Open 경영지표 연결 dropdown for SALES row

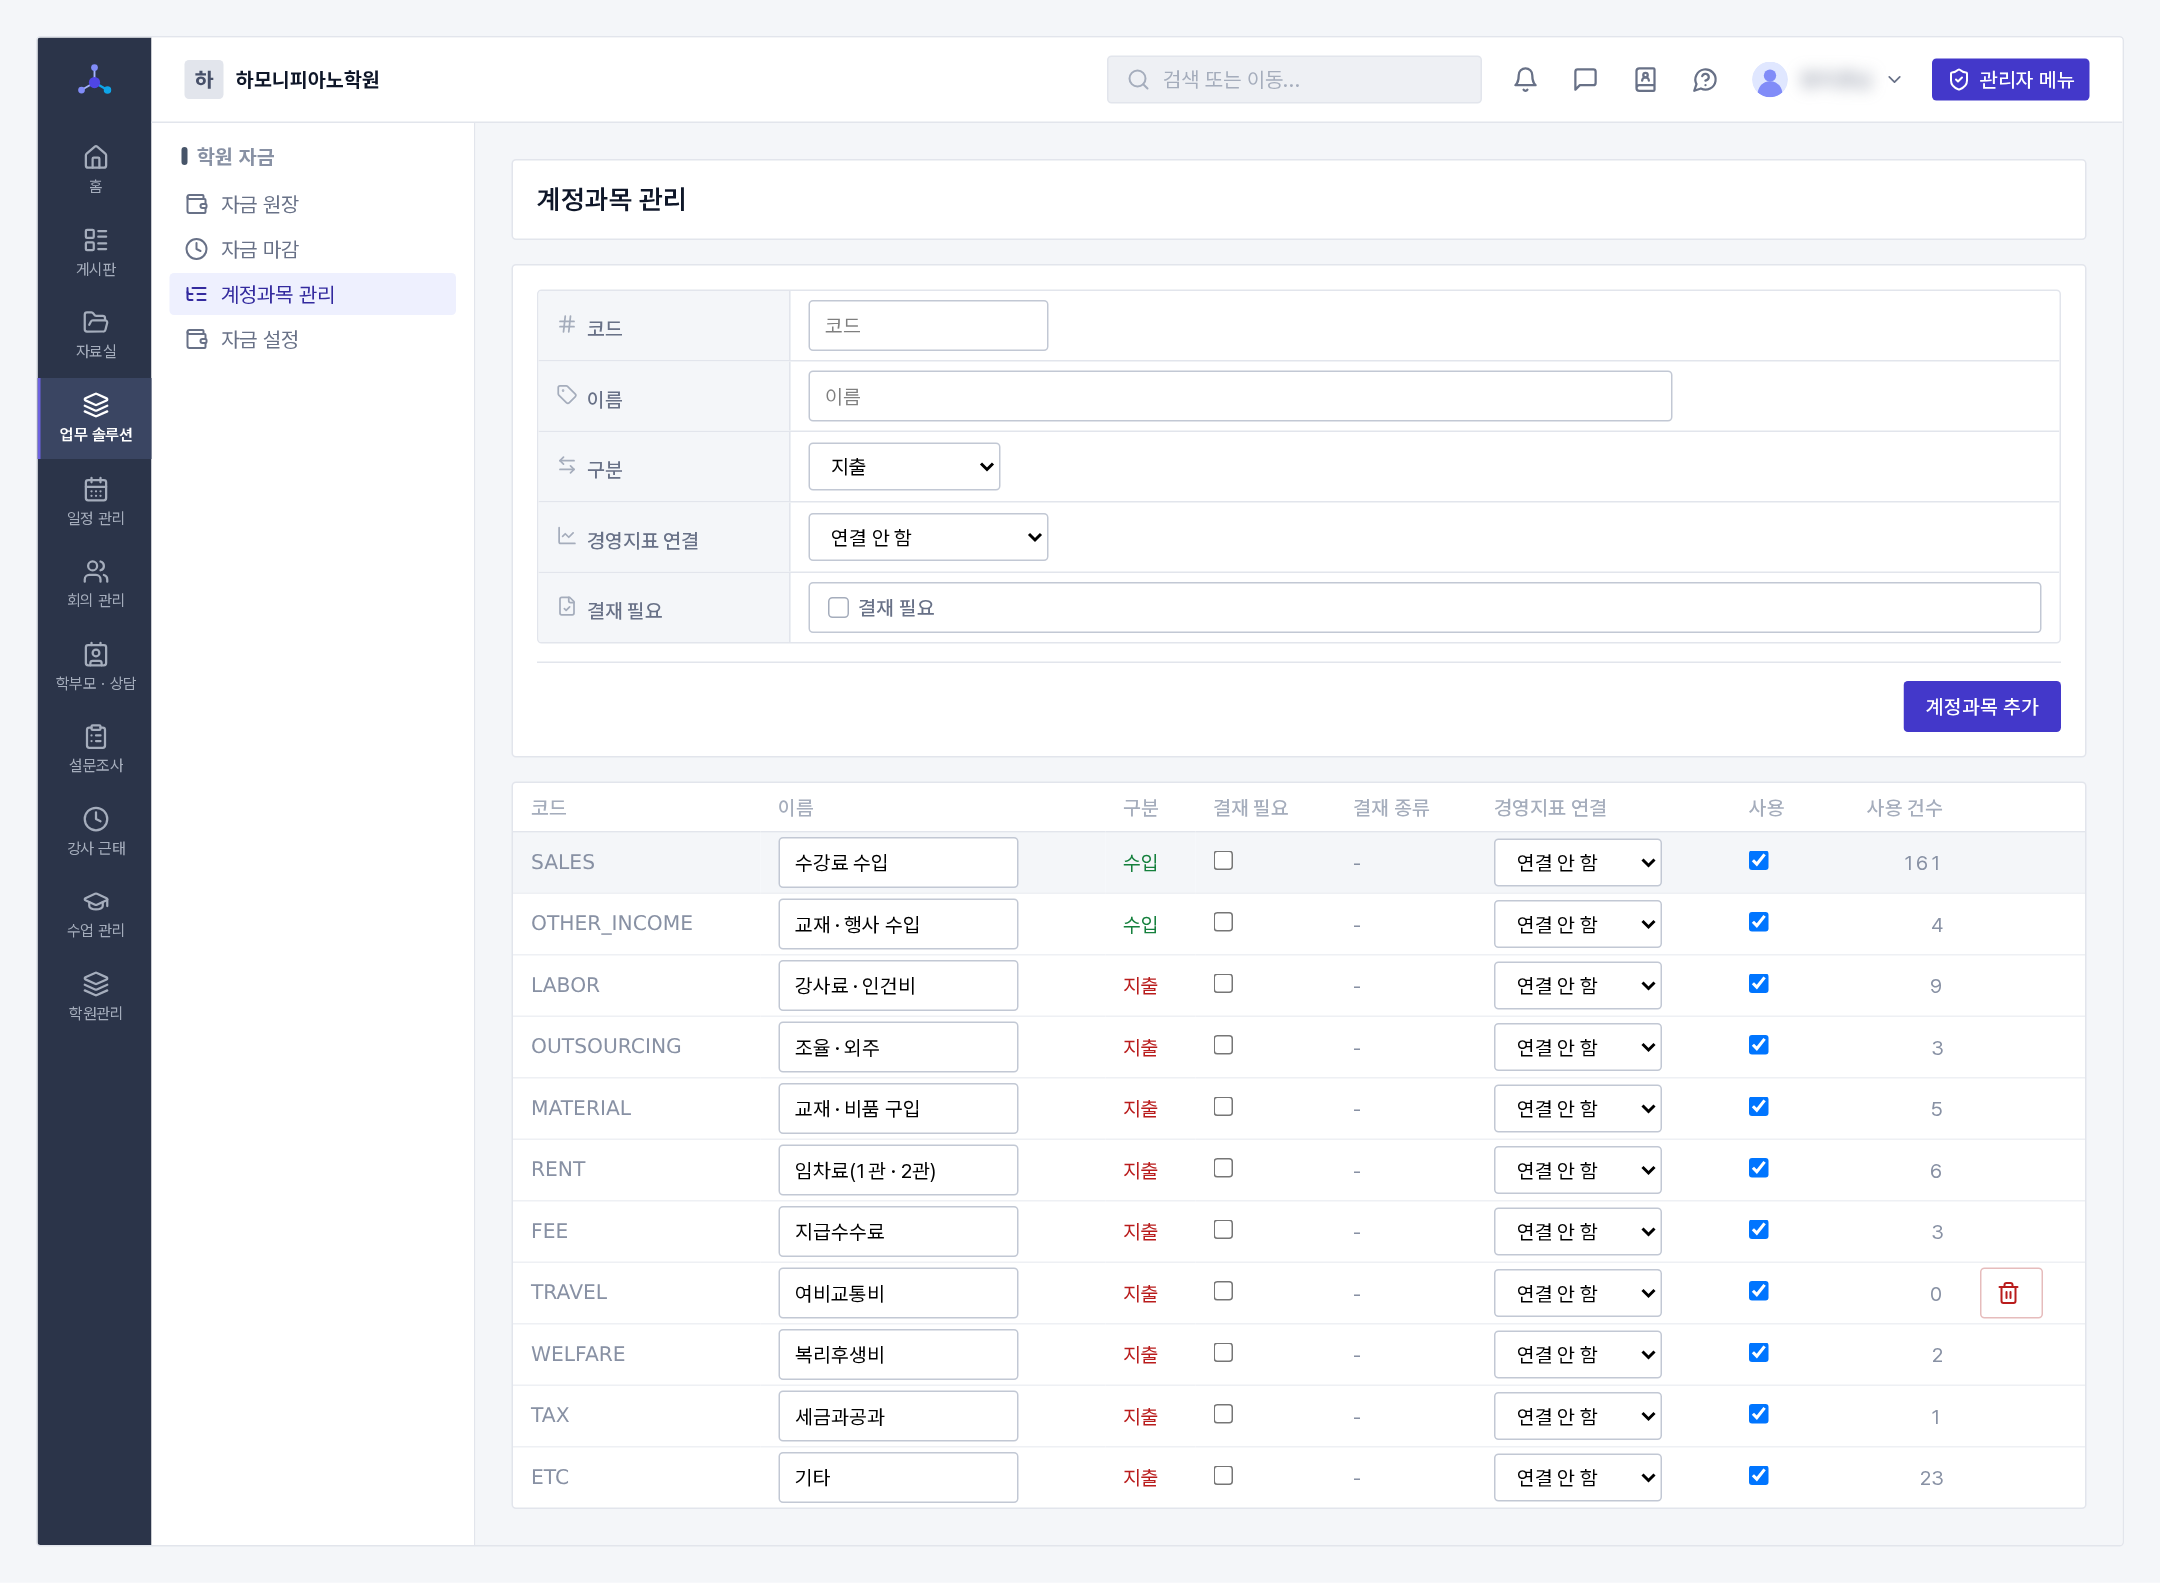[x=1577, y=862]
